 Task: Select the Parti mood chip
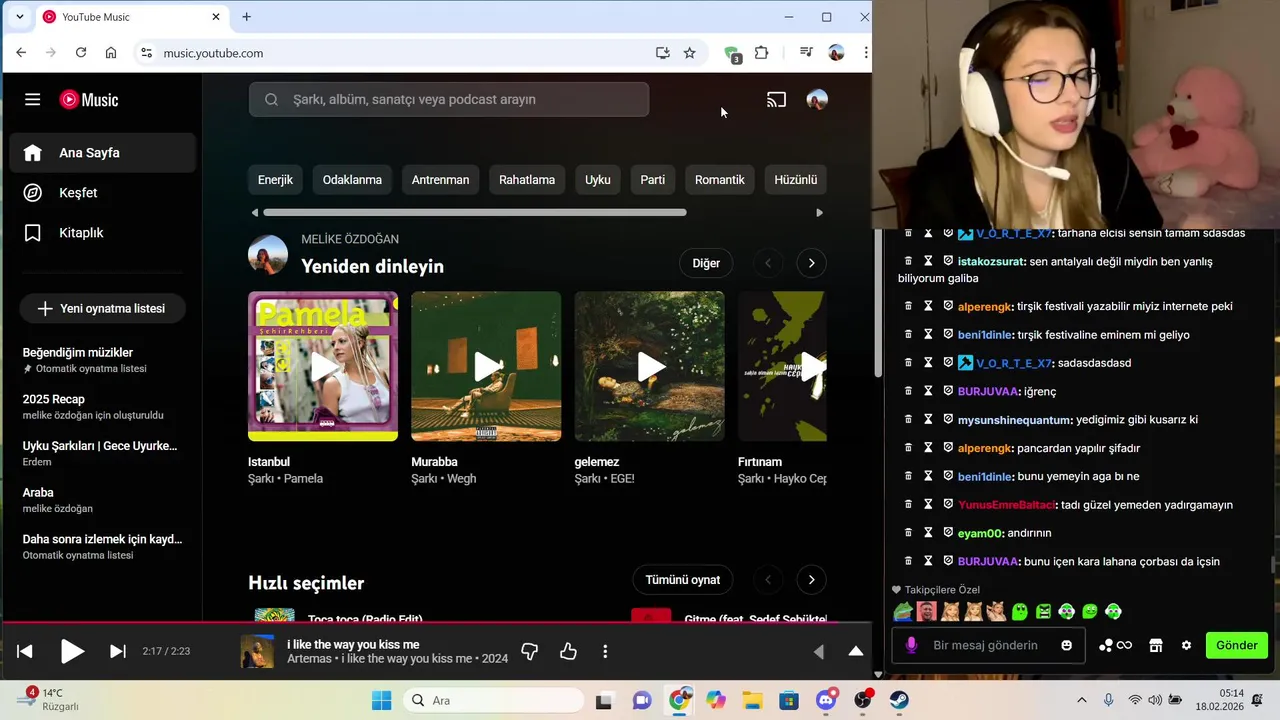653,180
